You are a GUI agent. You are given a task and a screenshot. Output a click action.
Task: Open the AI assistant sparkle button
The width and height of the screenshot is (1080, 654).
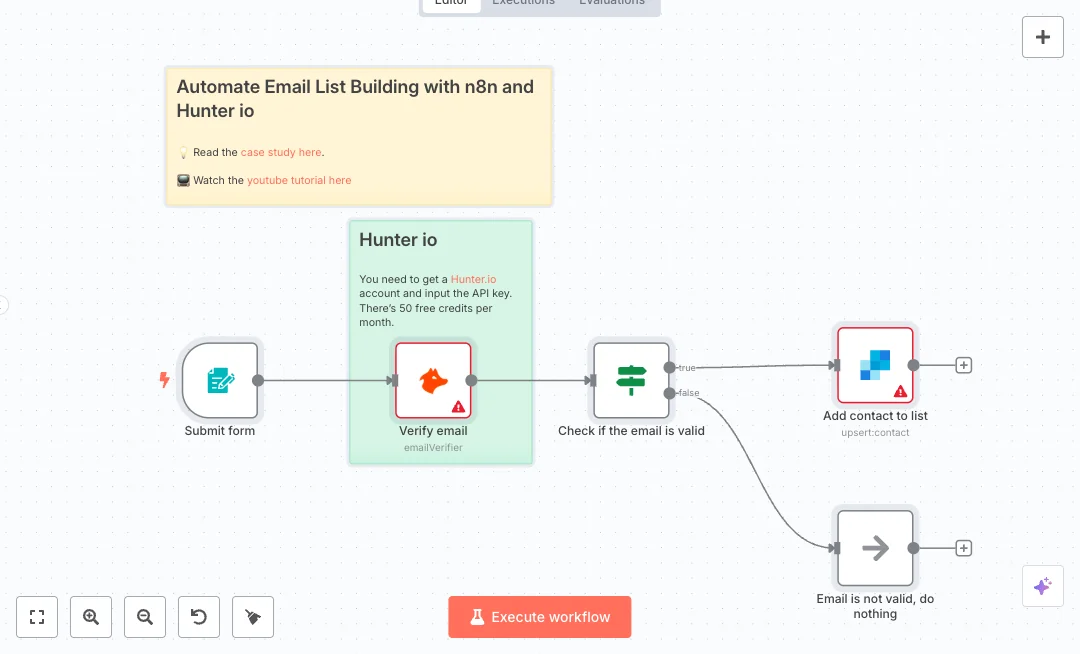[x=1042, y=586]
